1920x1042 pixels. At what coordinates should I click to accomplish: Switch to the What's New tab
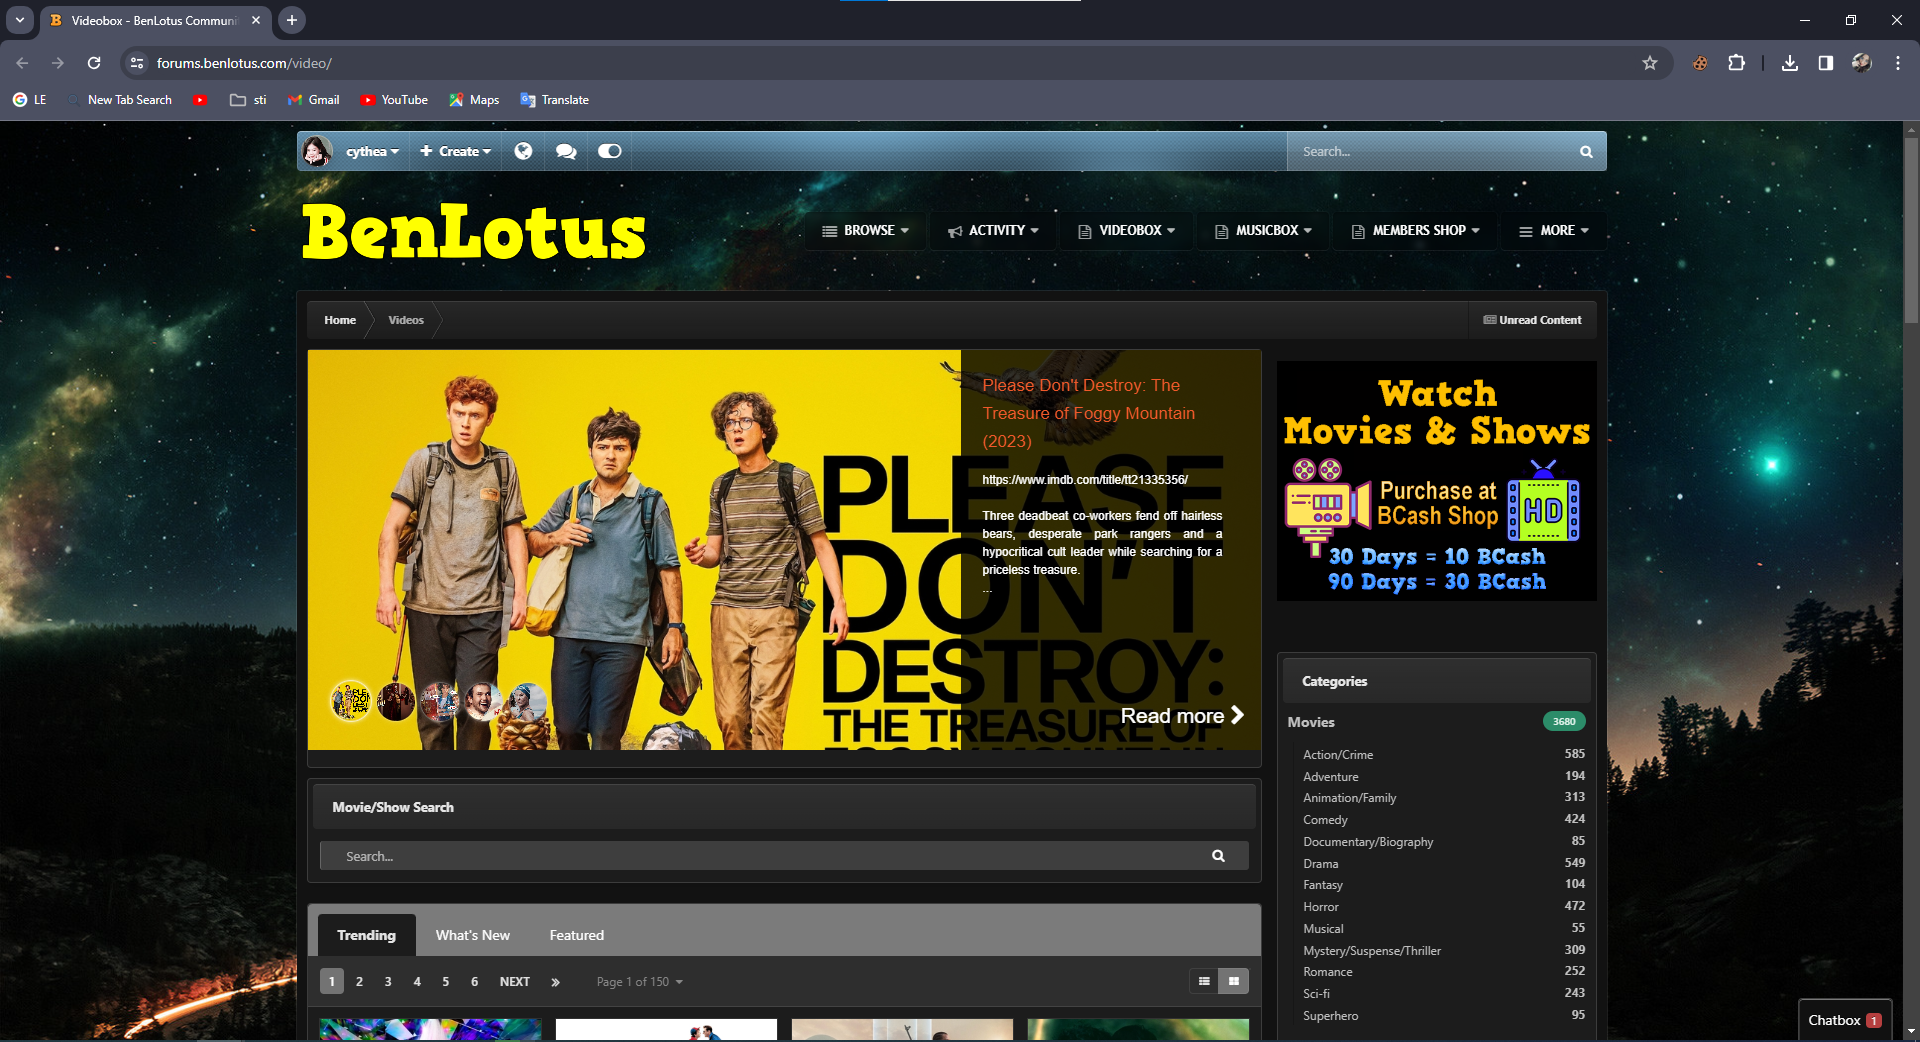point(473,935)
